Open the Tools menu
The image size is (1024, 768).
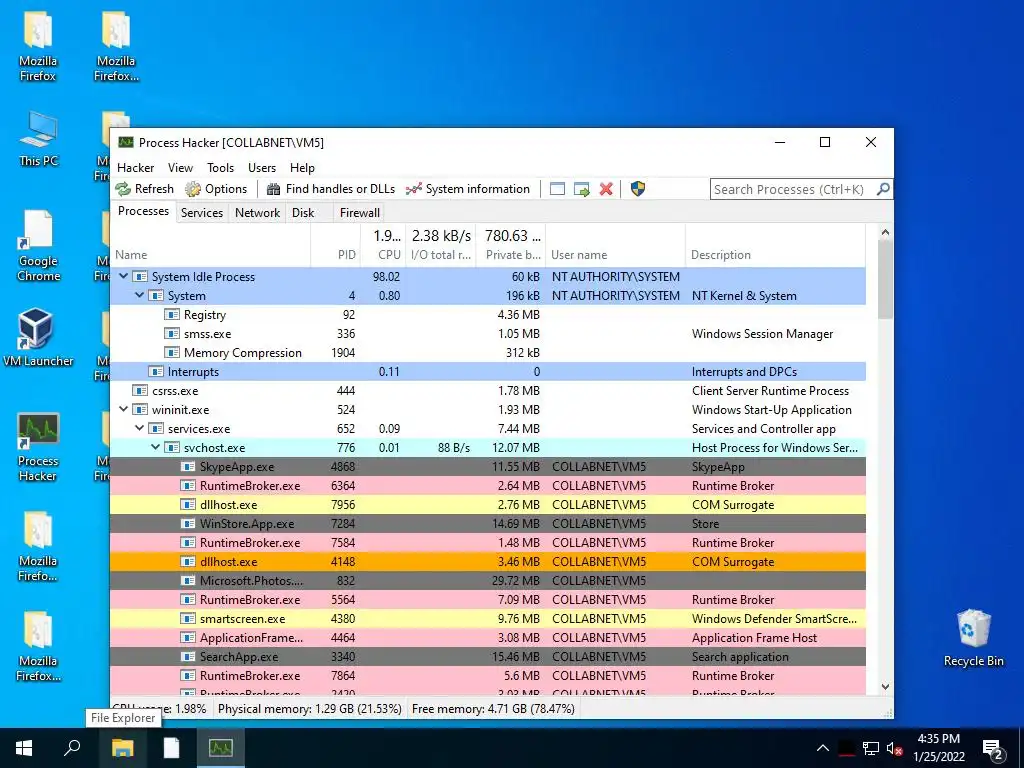click(220, 168)
